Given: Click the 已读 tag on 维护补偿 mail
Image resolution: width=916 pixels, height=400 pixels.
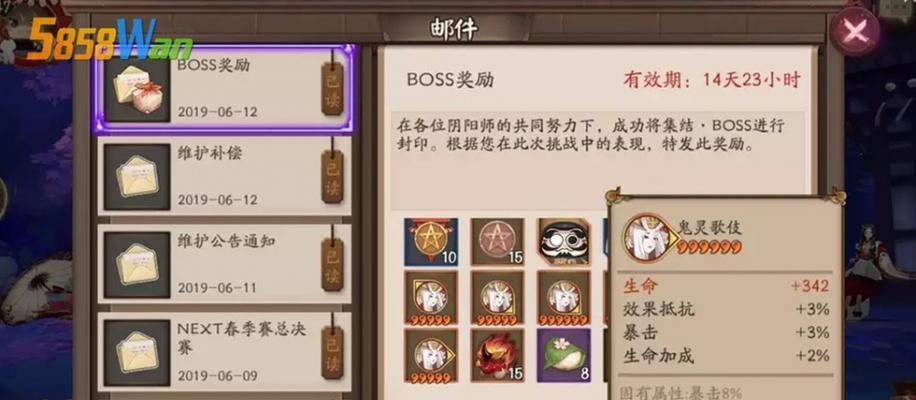Looking at the screenshot, I should pyautogui.click(x=332, y=176).
